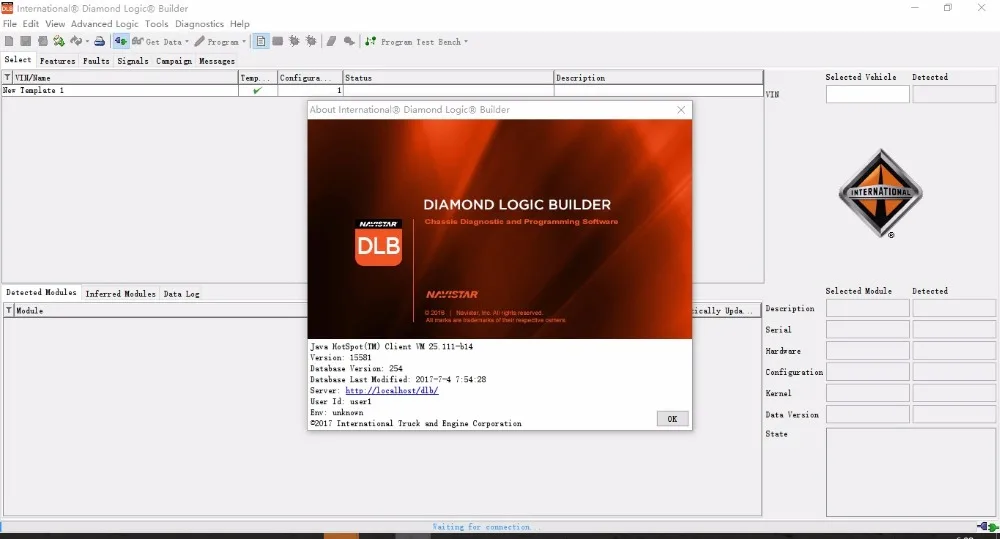Open the Help menu
Image resolution: width=1000 pixels, height=539 pixels.
click(x=240, y=24)
